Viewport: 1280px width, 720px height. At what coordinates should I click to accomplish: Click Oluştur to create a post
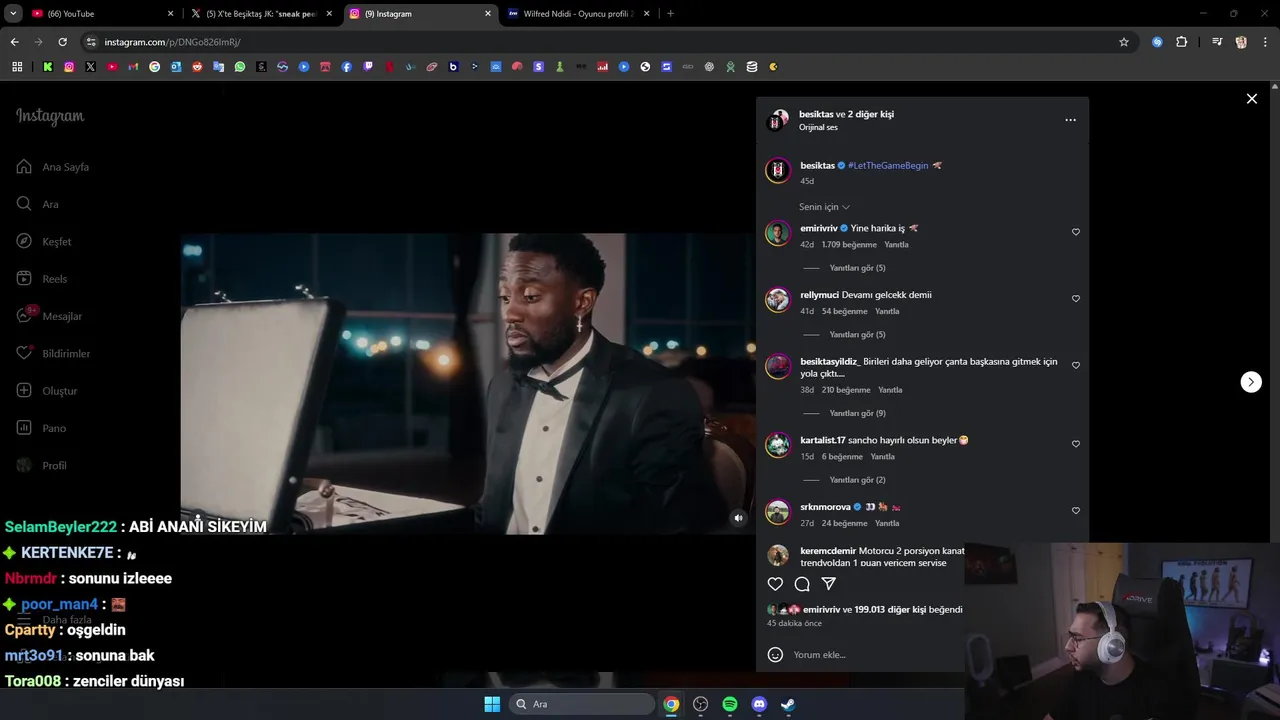tap(47, 391)
